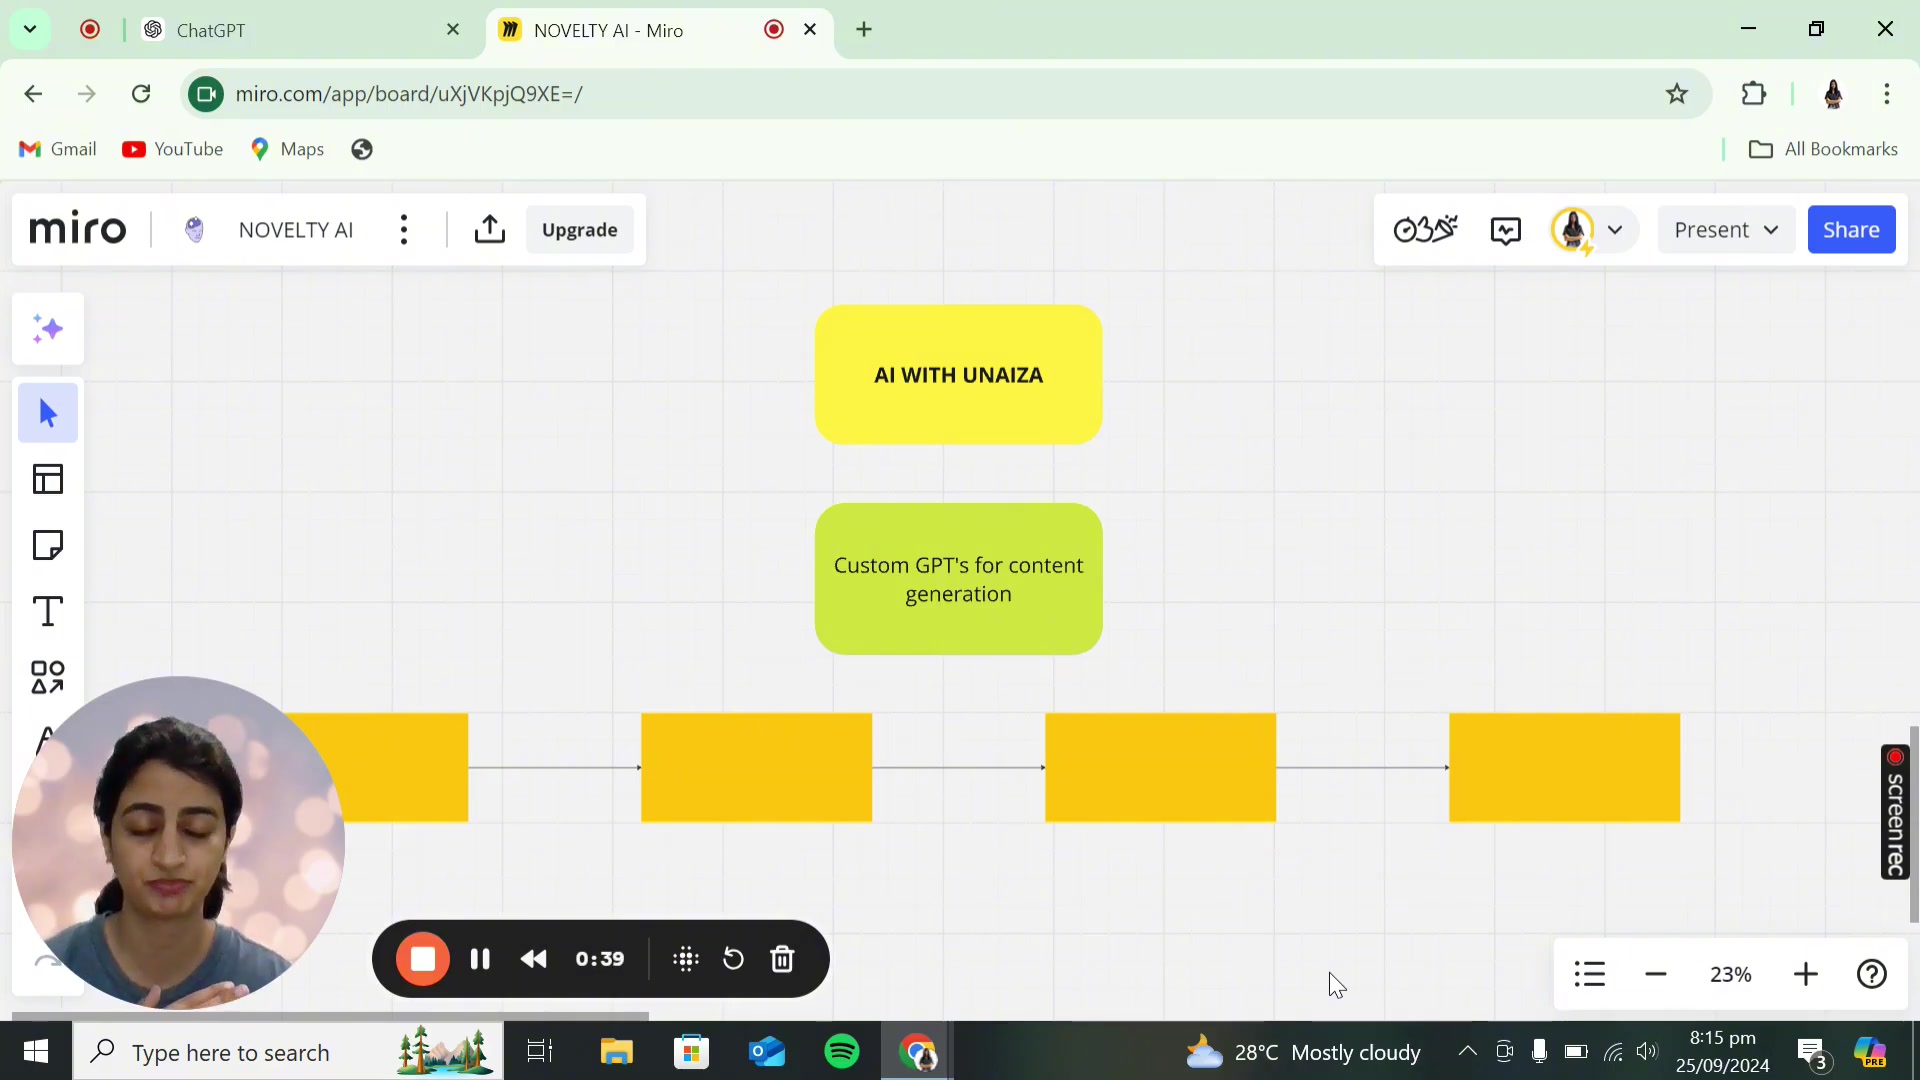Open Spotify from the taskbar
Viewport: 1920px width, 1080px height.
(x=842, y=1052)
